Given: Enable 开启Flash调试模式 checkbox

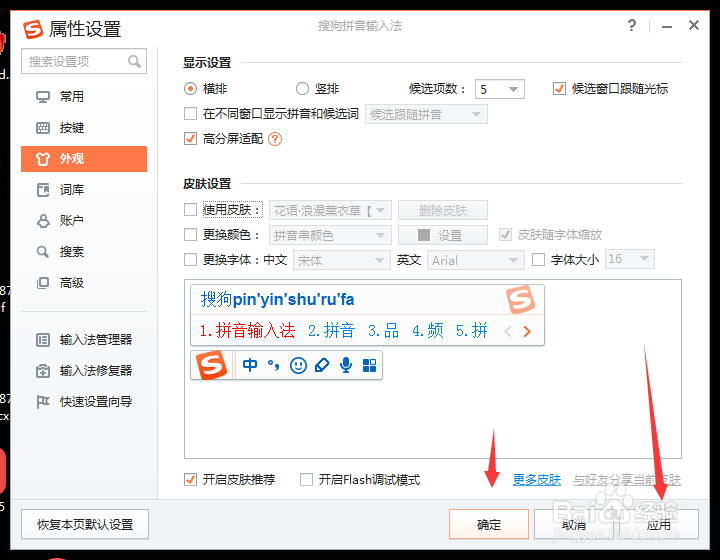Looking at the screenshot, I should pos(306,480).
